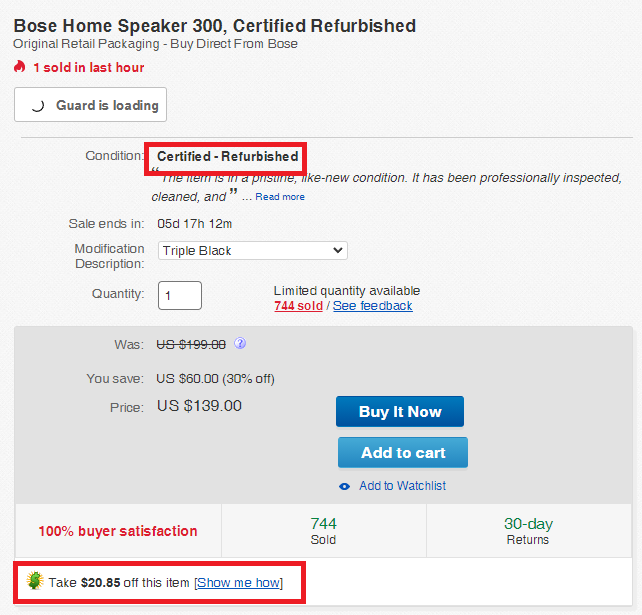Click the US $60.00 (30% off) savings text

pyautogui.click(x=215, y=379)
